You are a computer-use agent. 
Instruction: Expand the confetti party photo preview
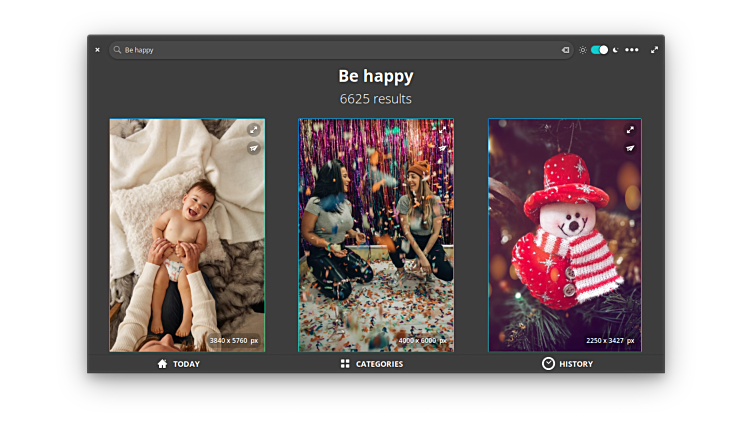click(x=443, y=130)
